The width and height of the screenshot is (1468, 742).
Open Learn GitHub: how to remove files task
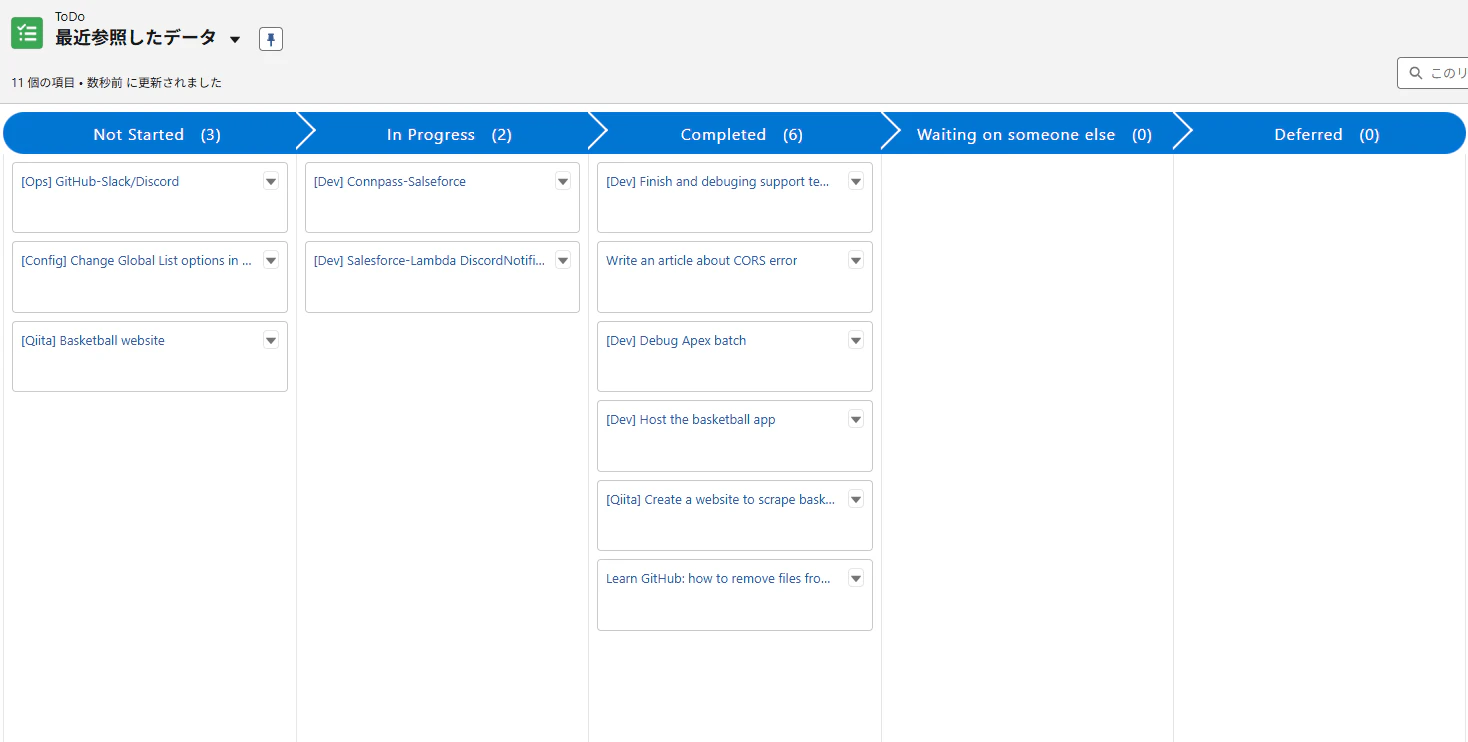coord(719,579)
